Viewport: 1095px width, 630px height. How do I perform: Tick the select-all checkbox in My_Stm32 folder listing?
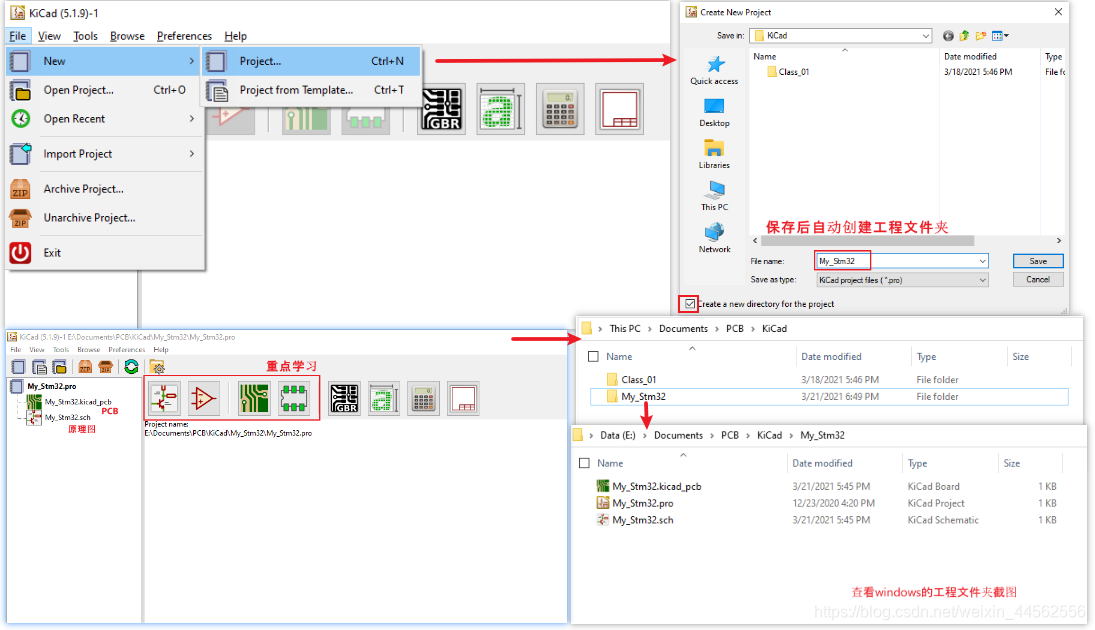(x=585, y=463)
